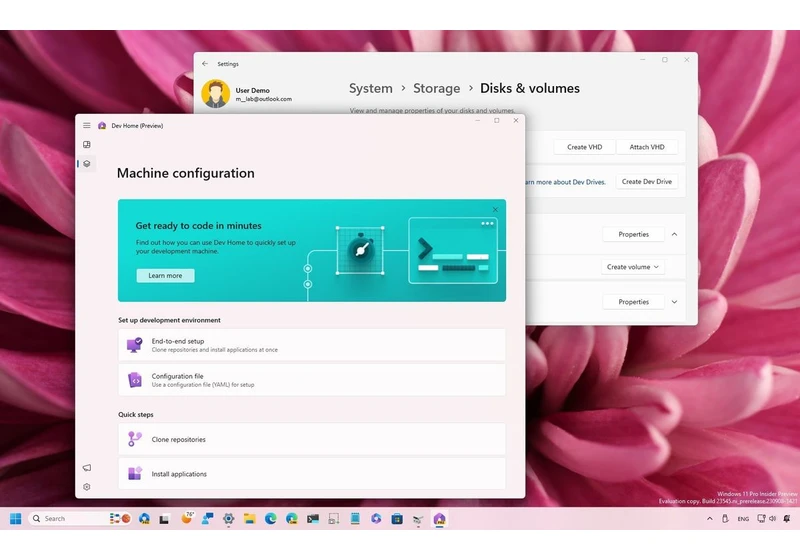Open the Settings gear in the taskbar
This screenshot has width=800, height=560.
click(x=229, y=519)
